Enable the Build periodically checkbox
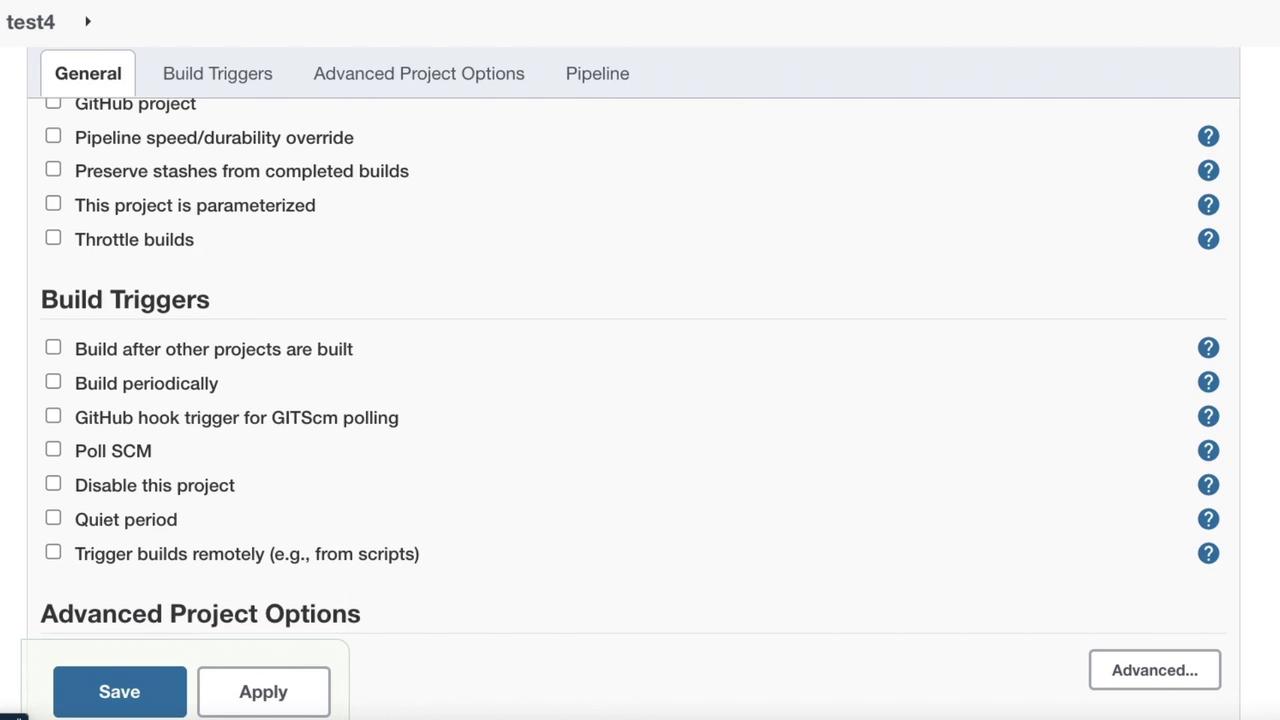Screen dimensions: 1280x720 (53, 382)
